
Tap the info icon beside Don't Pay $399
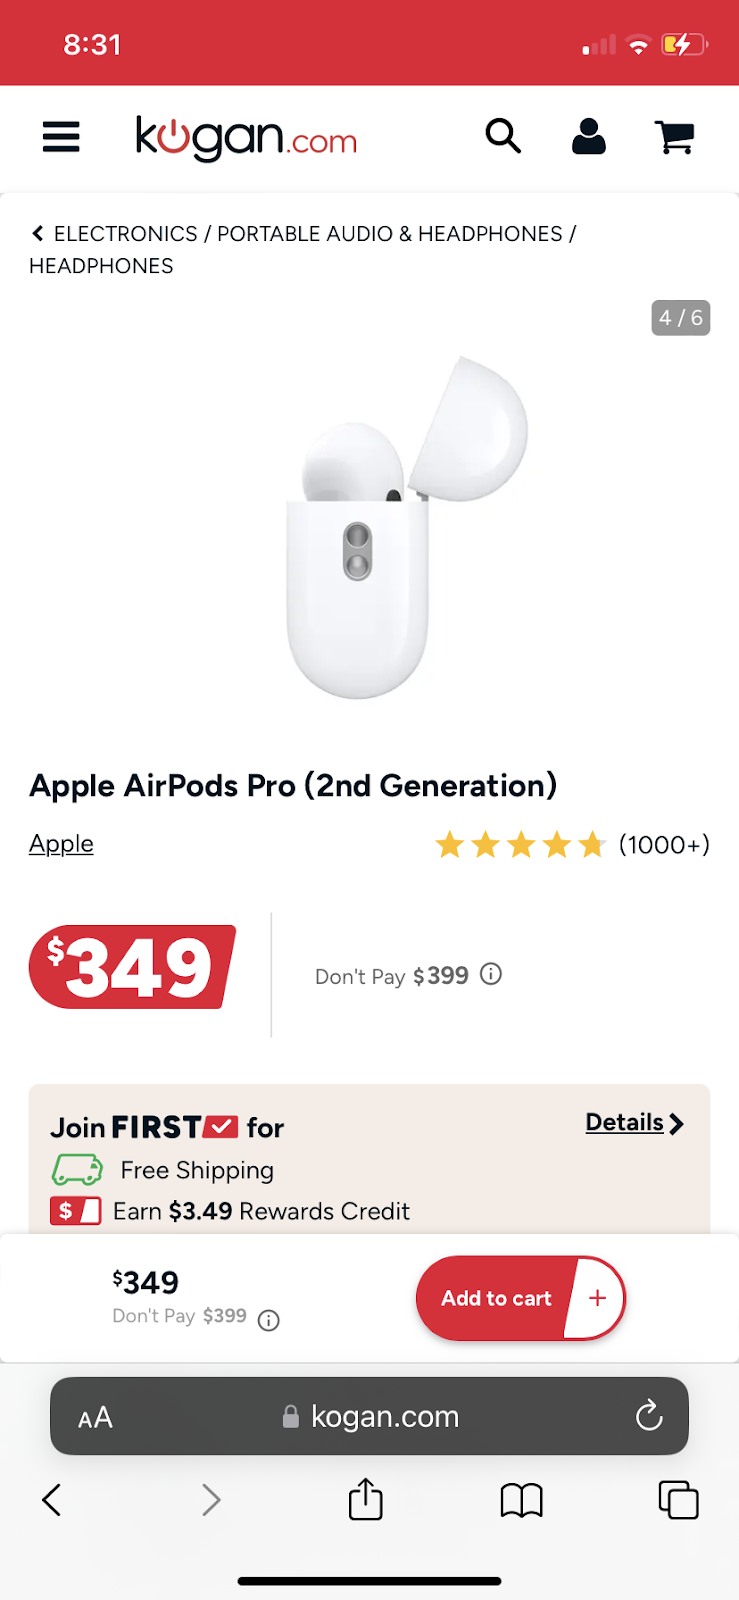[491, 974]
